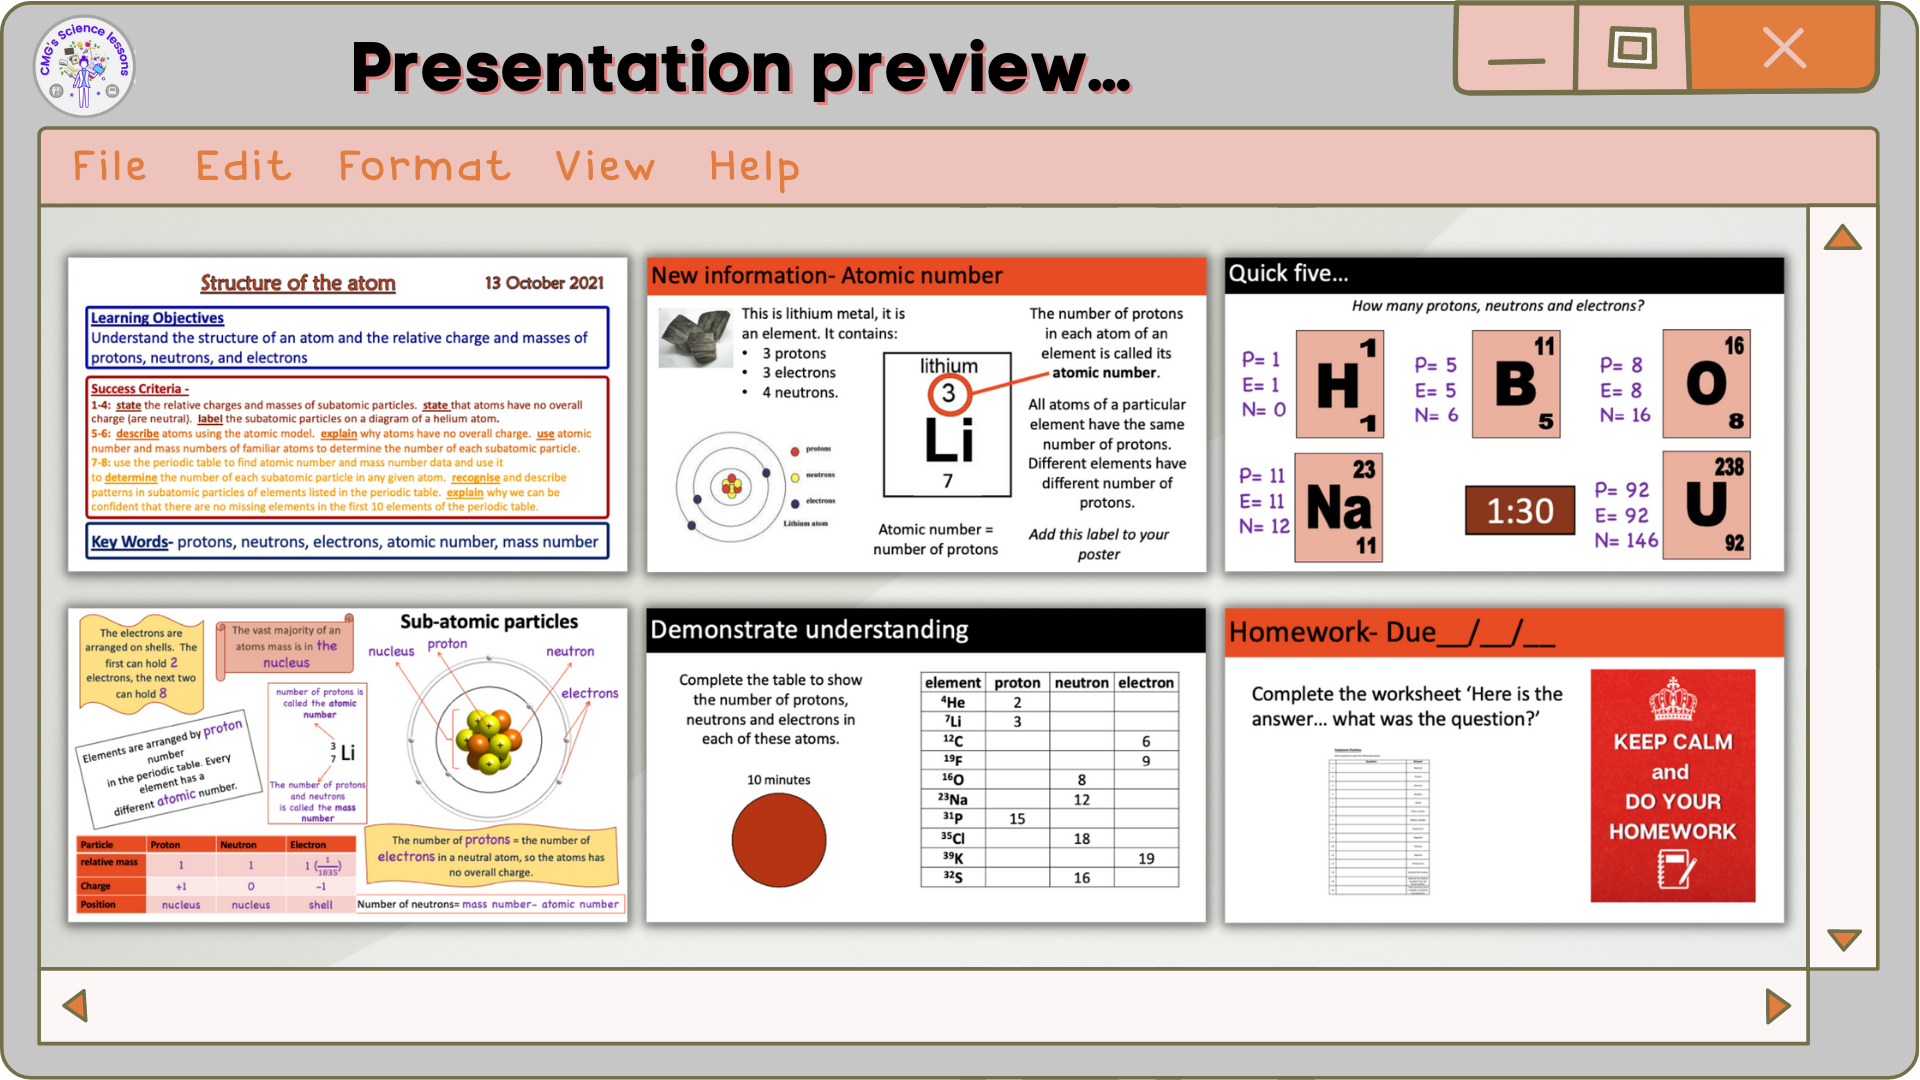The width and height of the screenshot is (1920, 1080).
Task: Go to next page with right arrow
Action: pyautogui.click(x=1777, y=1005)
